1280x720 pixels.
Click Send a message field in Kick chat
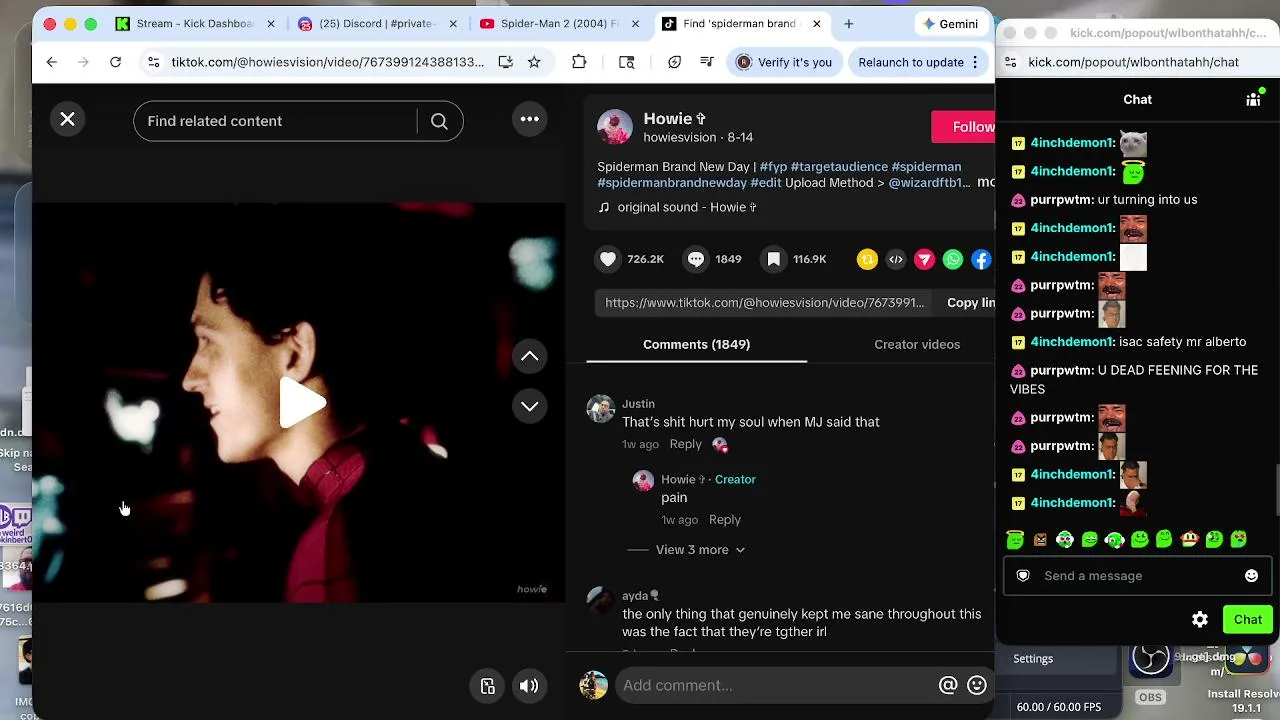coord(1137,576)
